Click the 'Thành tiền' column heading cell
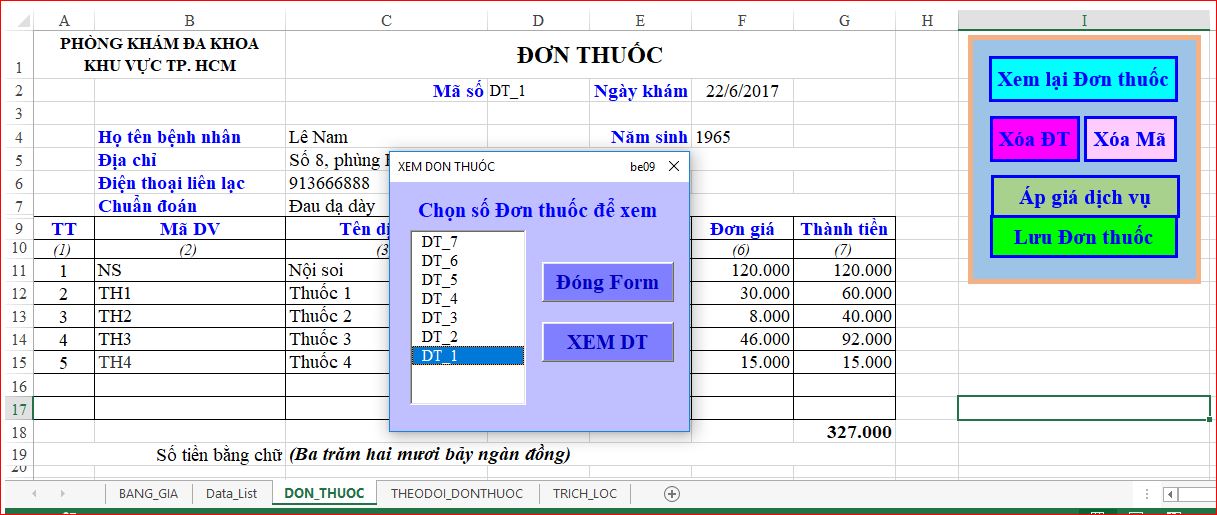The width and height of the screenshot is (1217, 515). click(844, 229)
